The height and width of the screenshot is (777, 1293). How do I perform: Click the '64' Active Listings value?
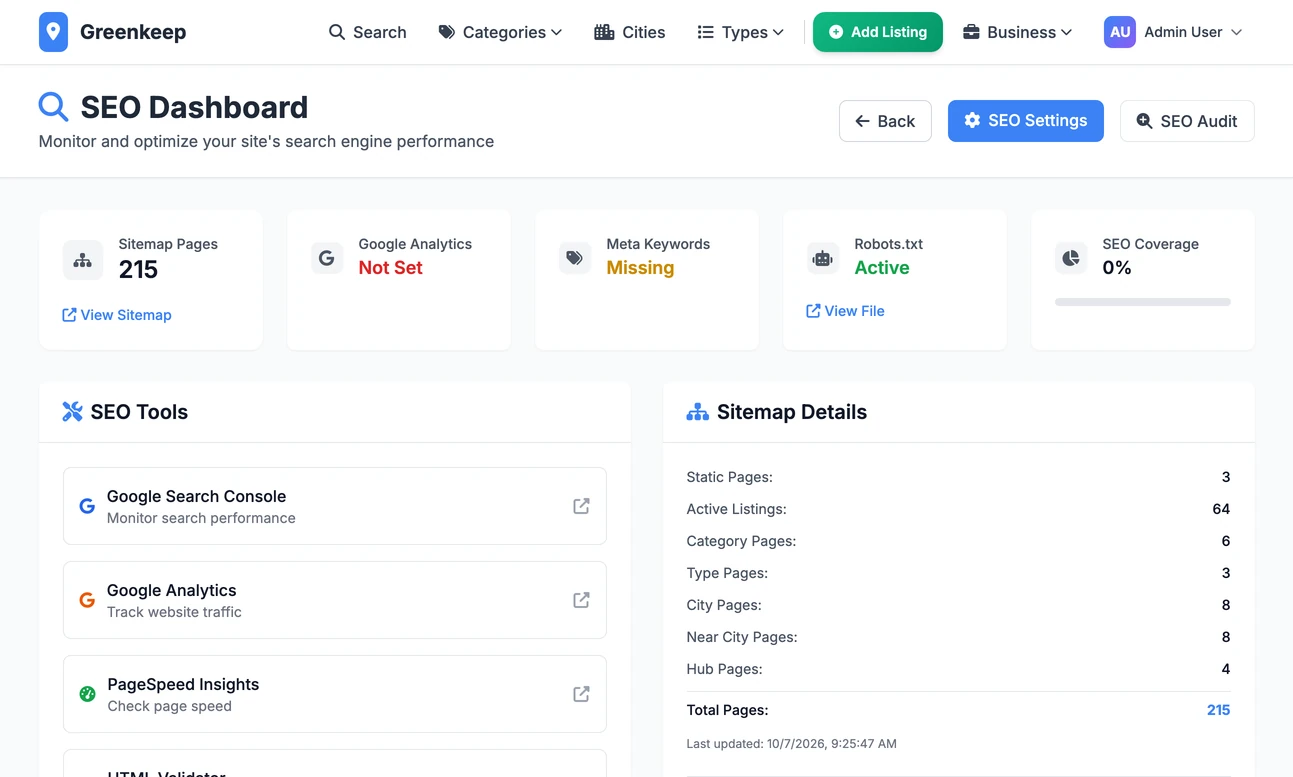pos(1221,509)
